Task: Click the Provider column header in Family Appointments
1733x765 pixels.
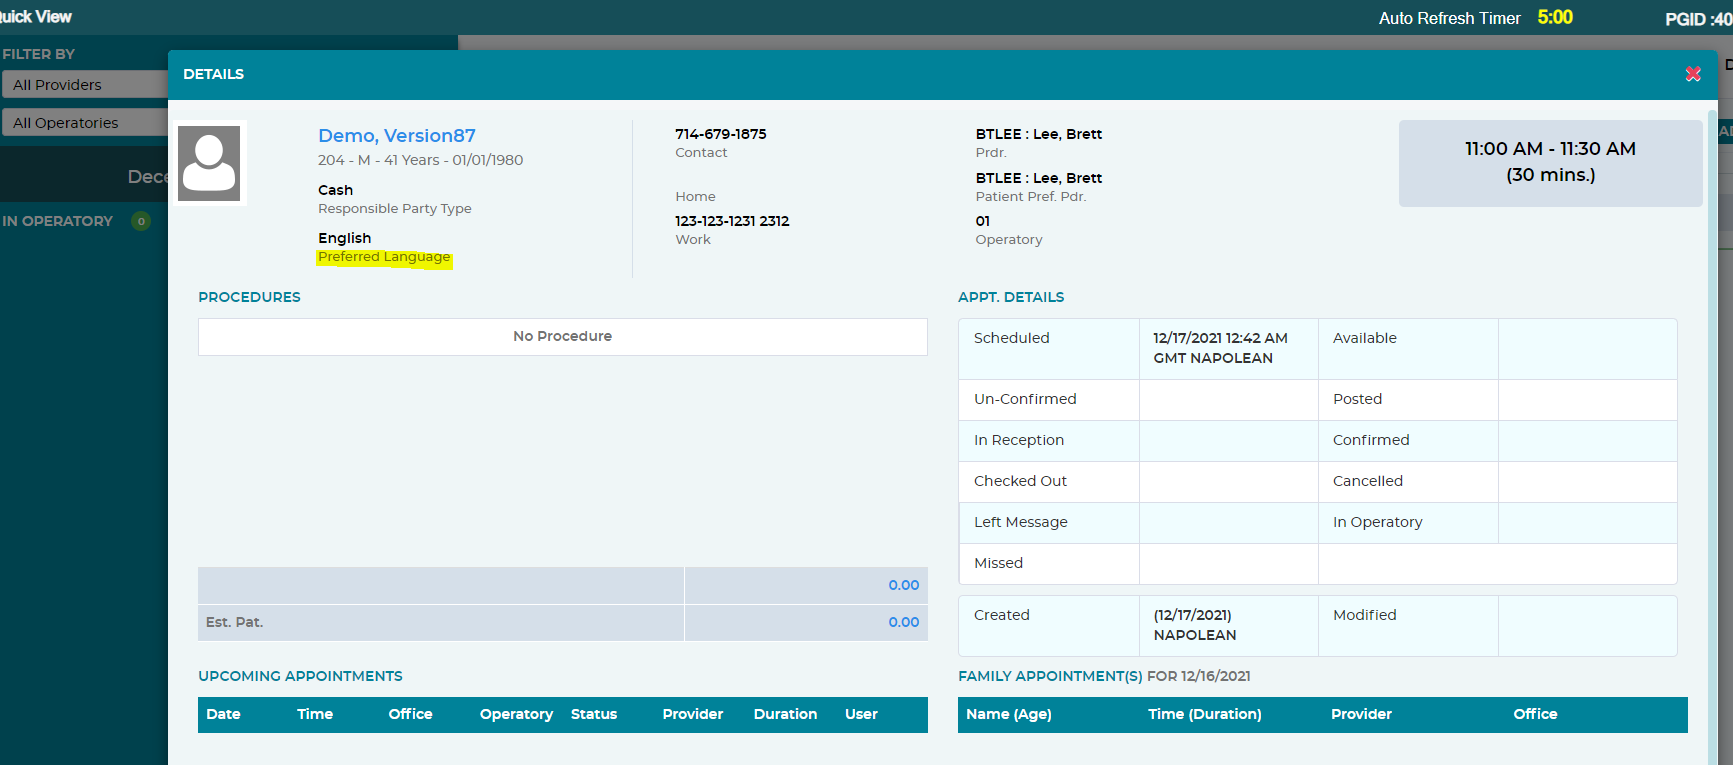Action: 1361,714
